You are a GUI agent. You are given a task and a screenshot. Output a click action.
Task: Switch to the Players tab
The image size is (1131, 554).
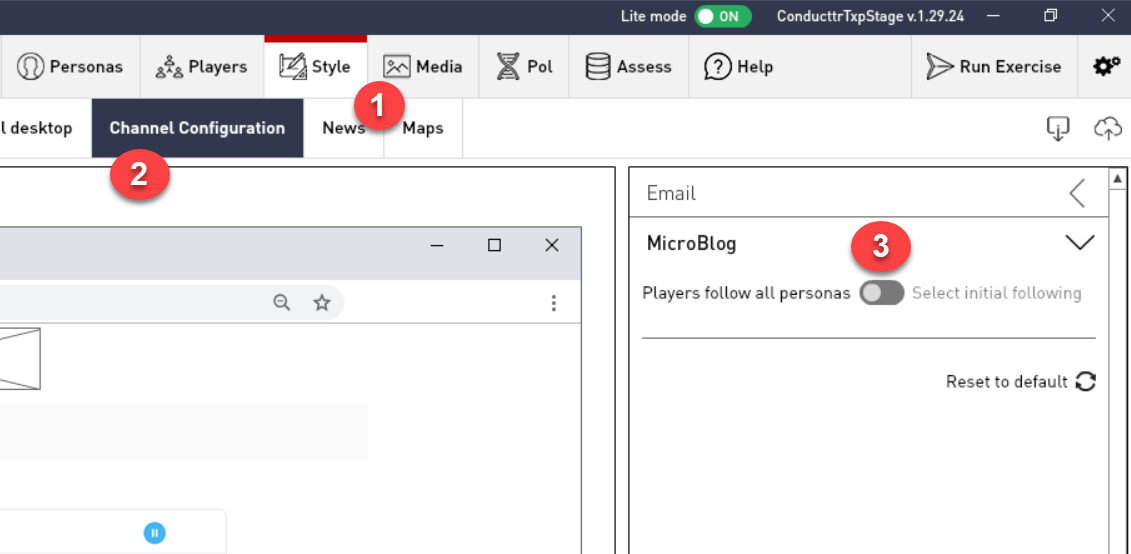(x=202, y=67)
